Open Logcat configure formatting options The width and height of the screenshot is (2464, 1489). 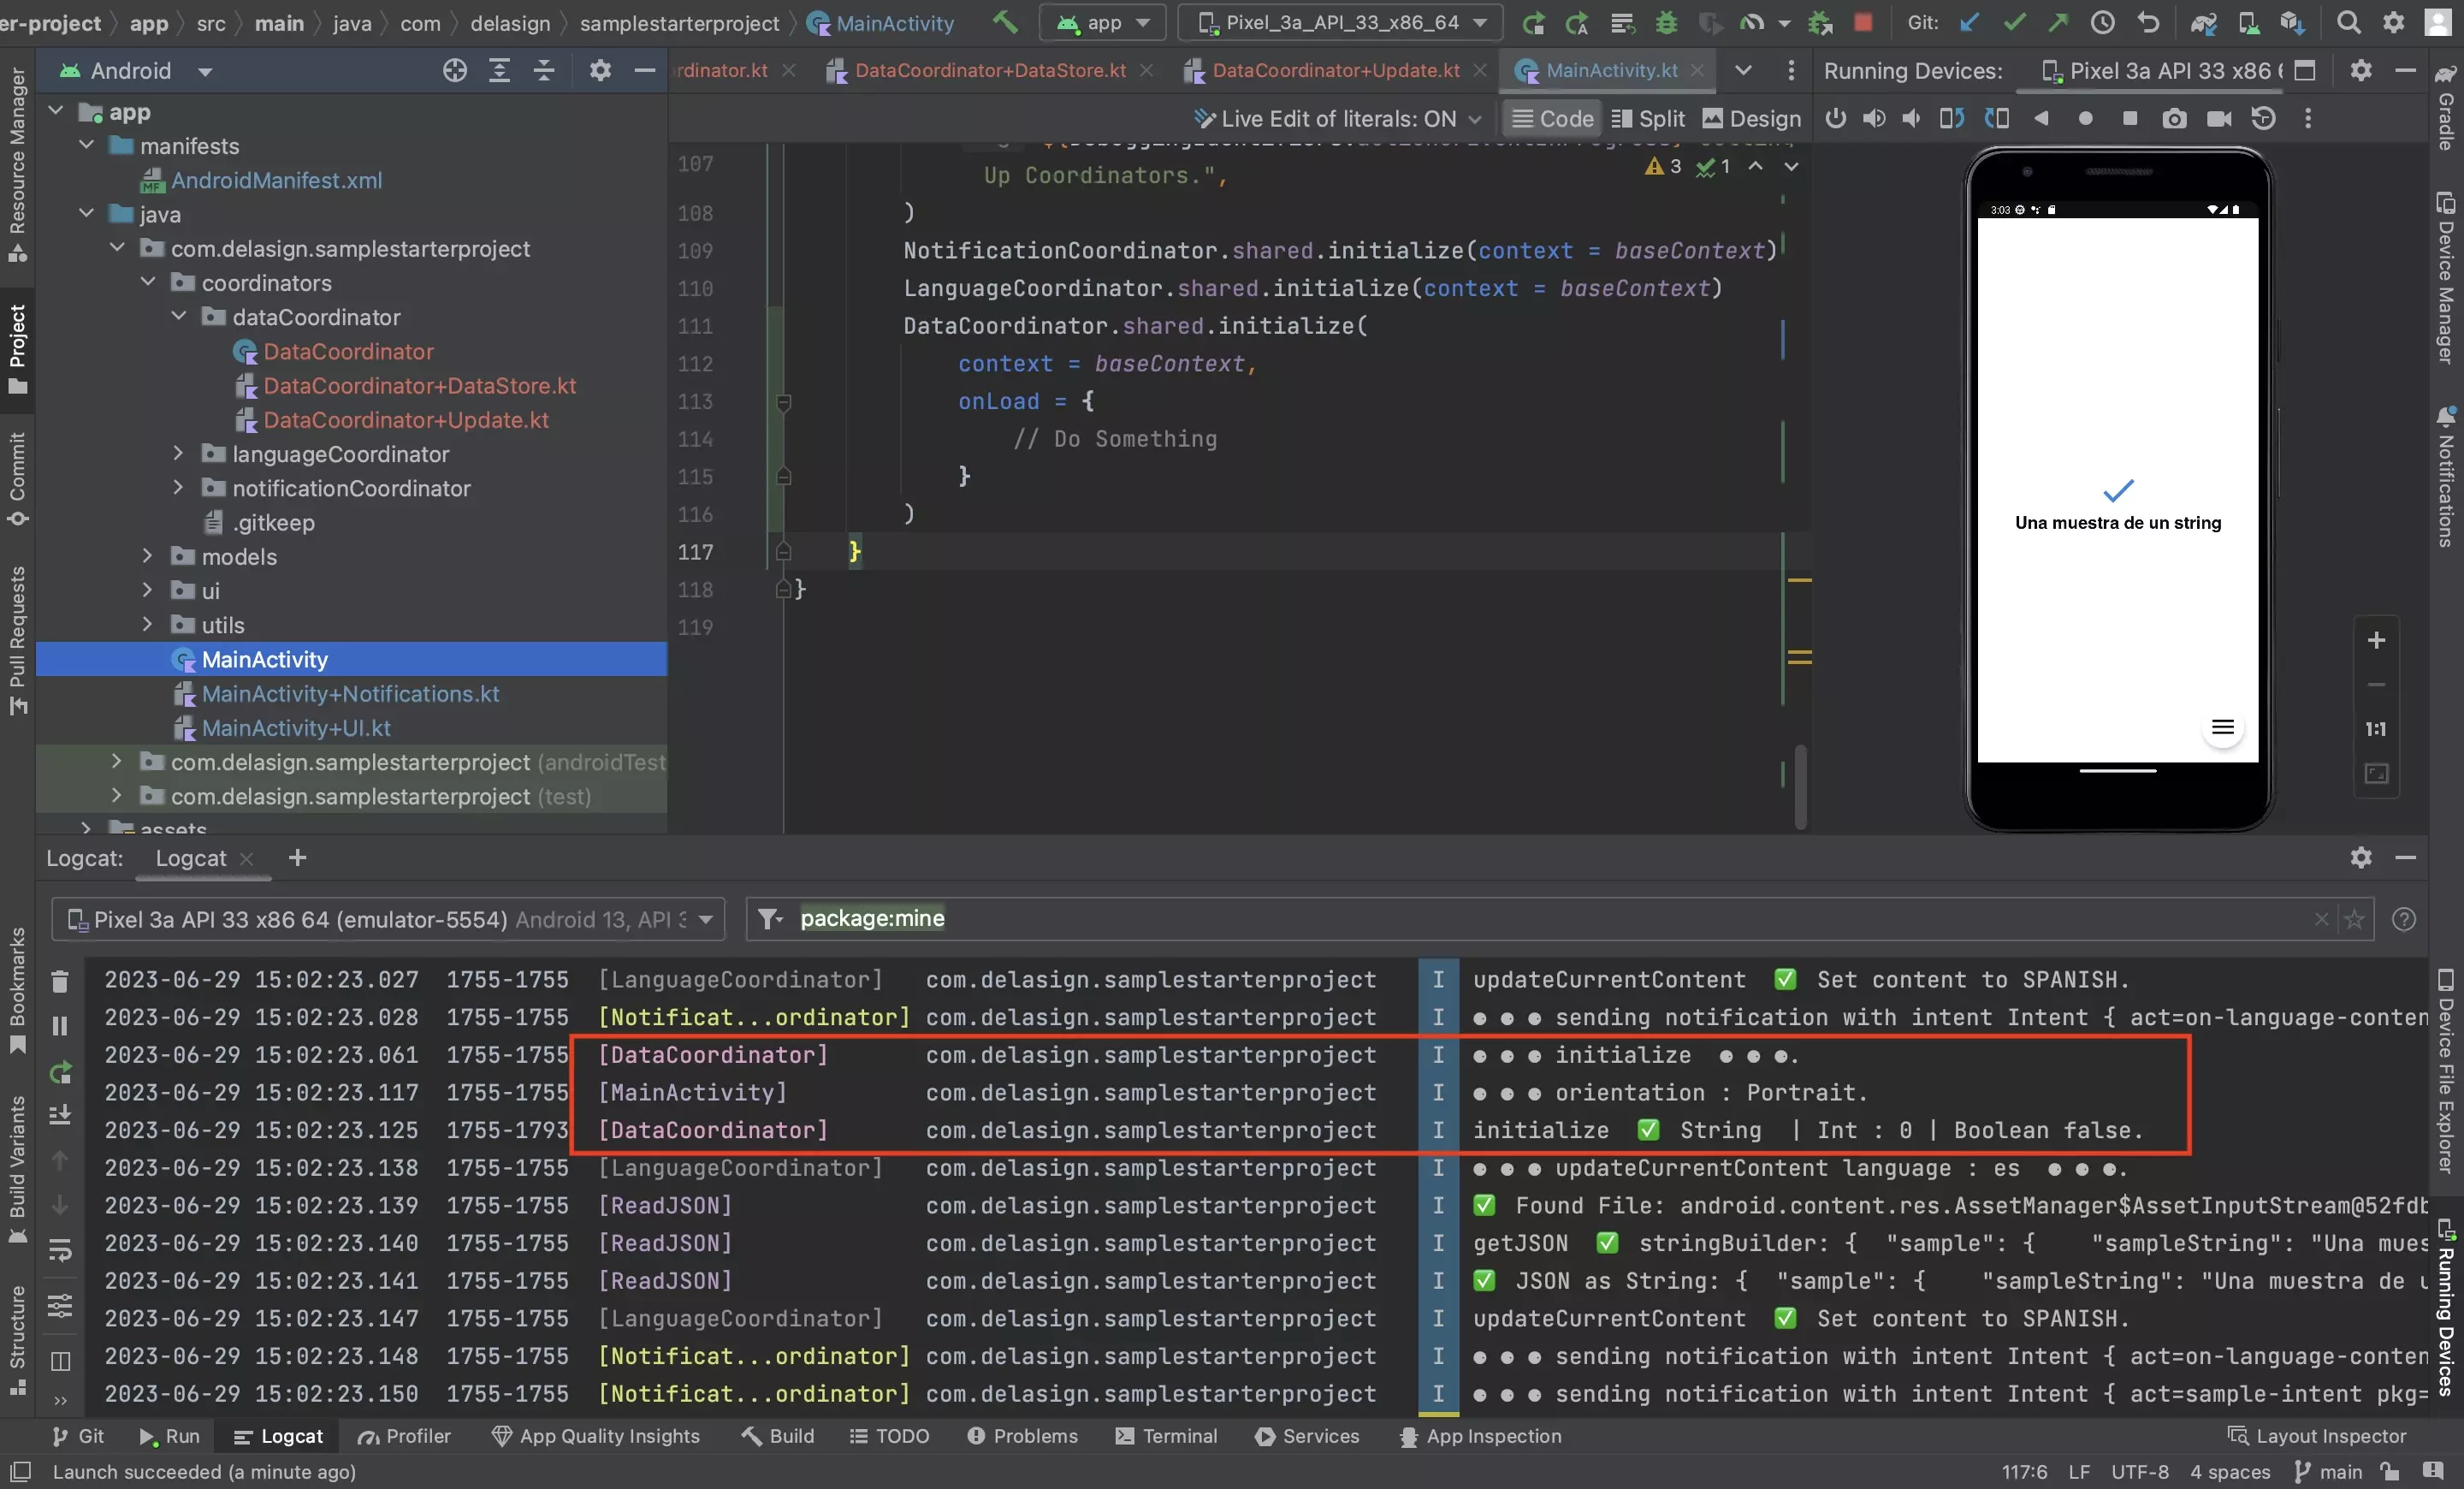[x=60, y=1306]
